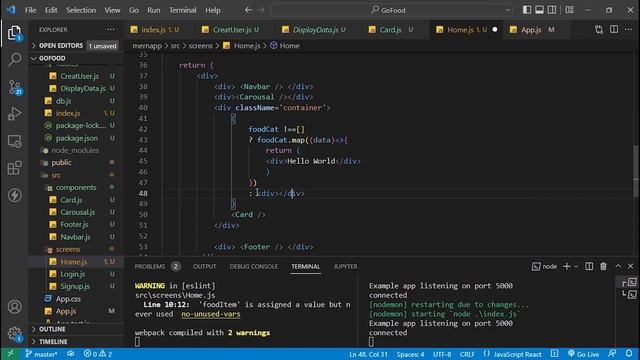Open Extensions view in activity bar
The height and width of the screenshot is (360, 640).
[14, 168]
